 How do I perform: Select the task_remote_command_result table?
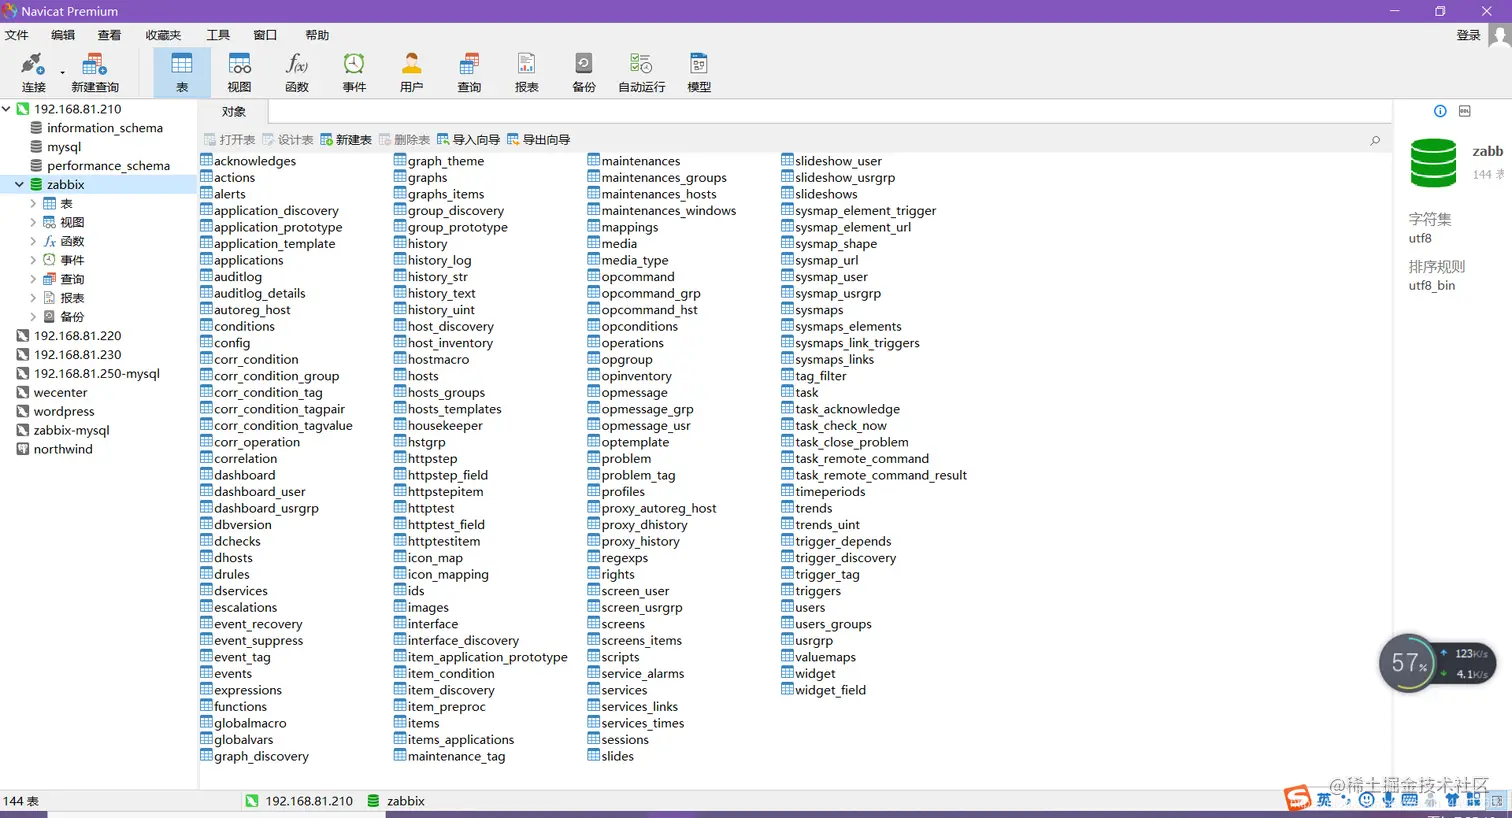tap(874, 475)
